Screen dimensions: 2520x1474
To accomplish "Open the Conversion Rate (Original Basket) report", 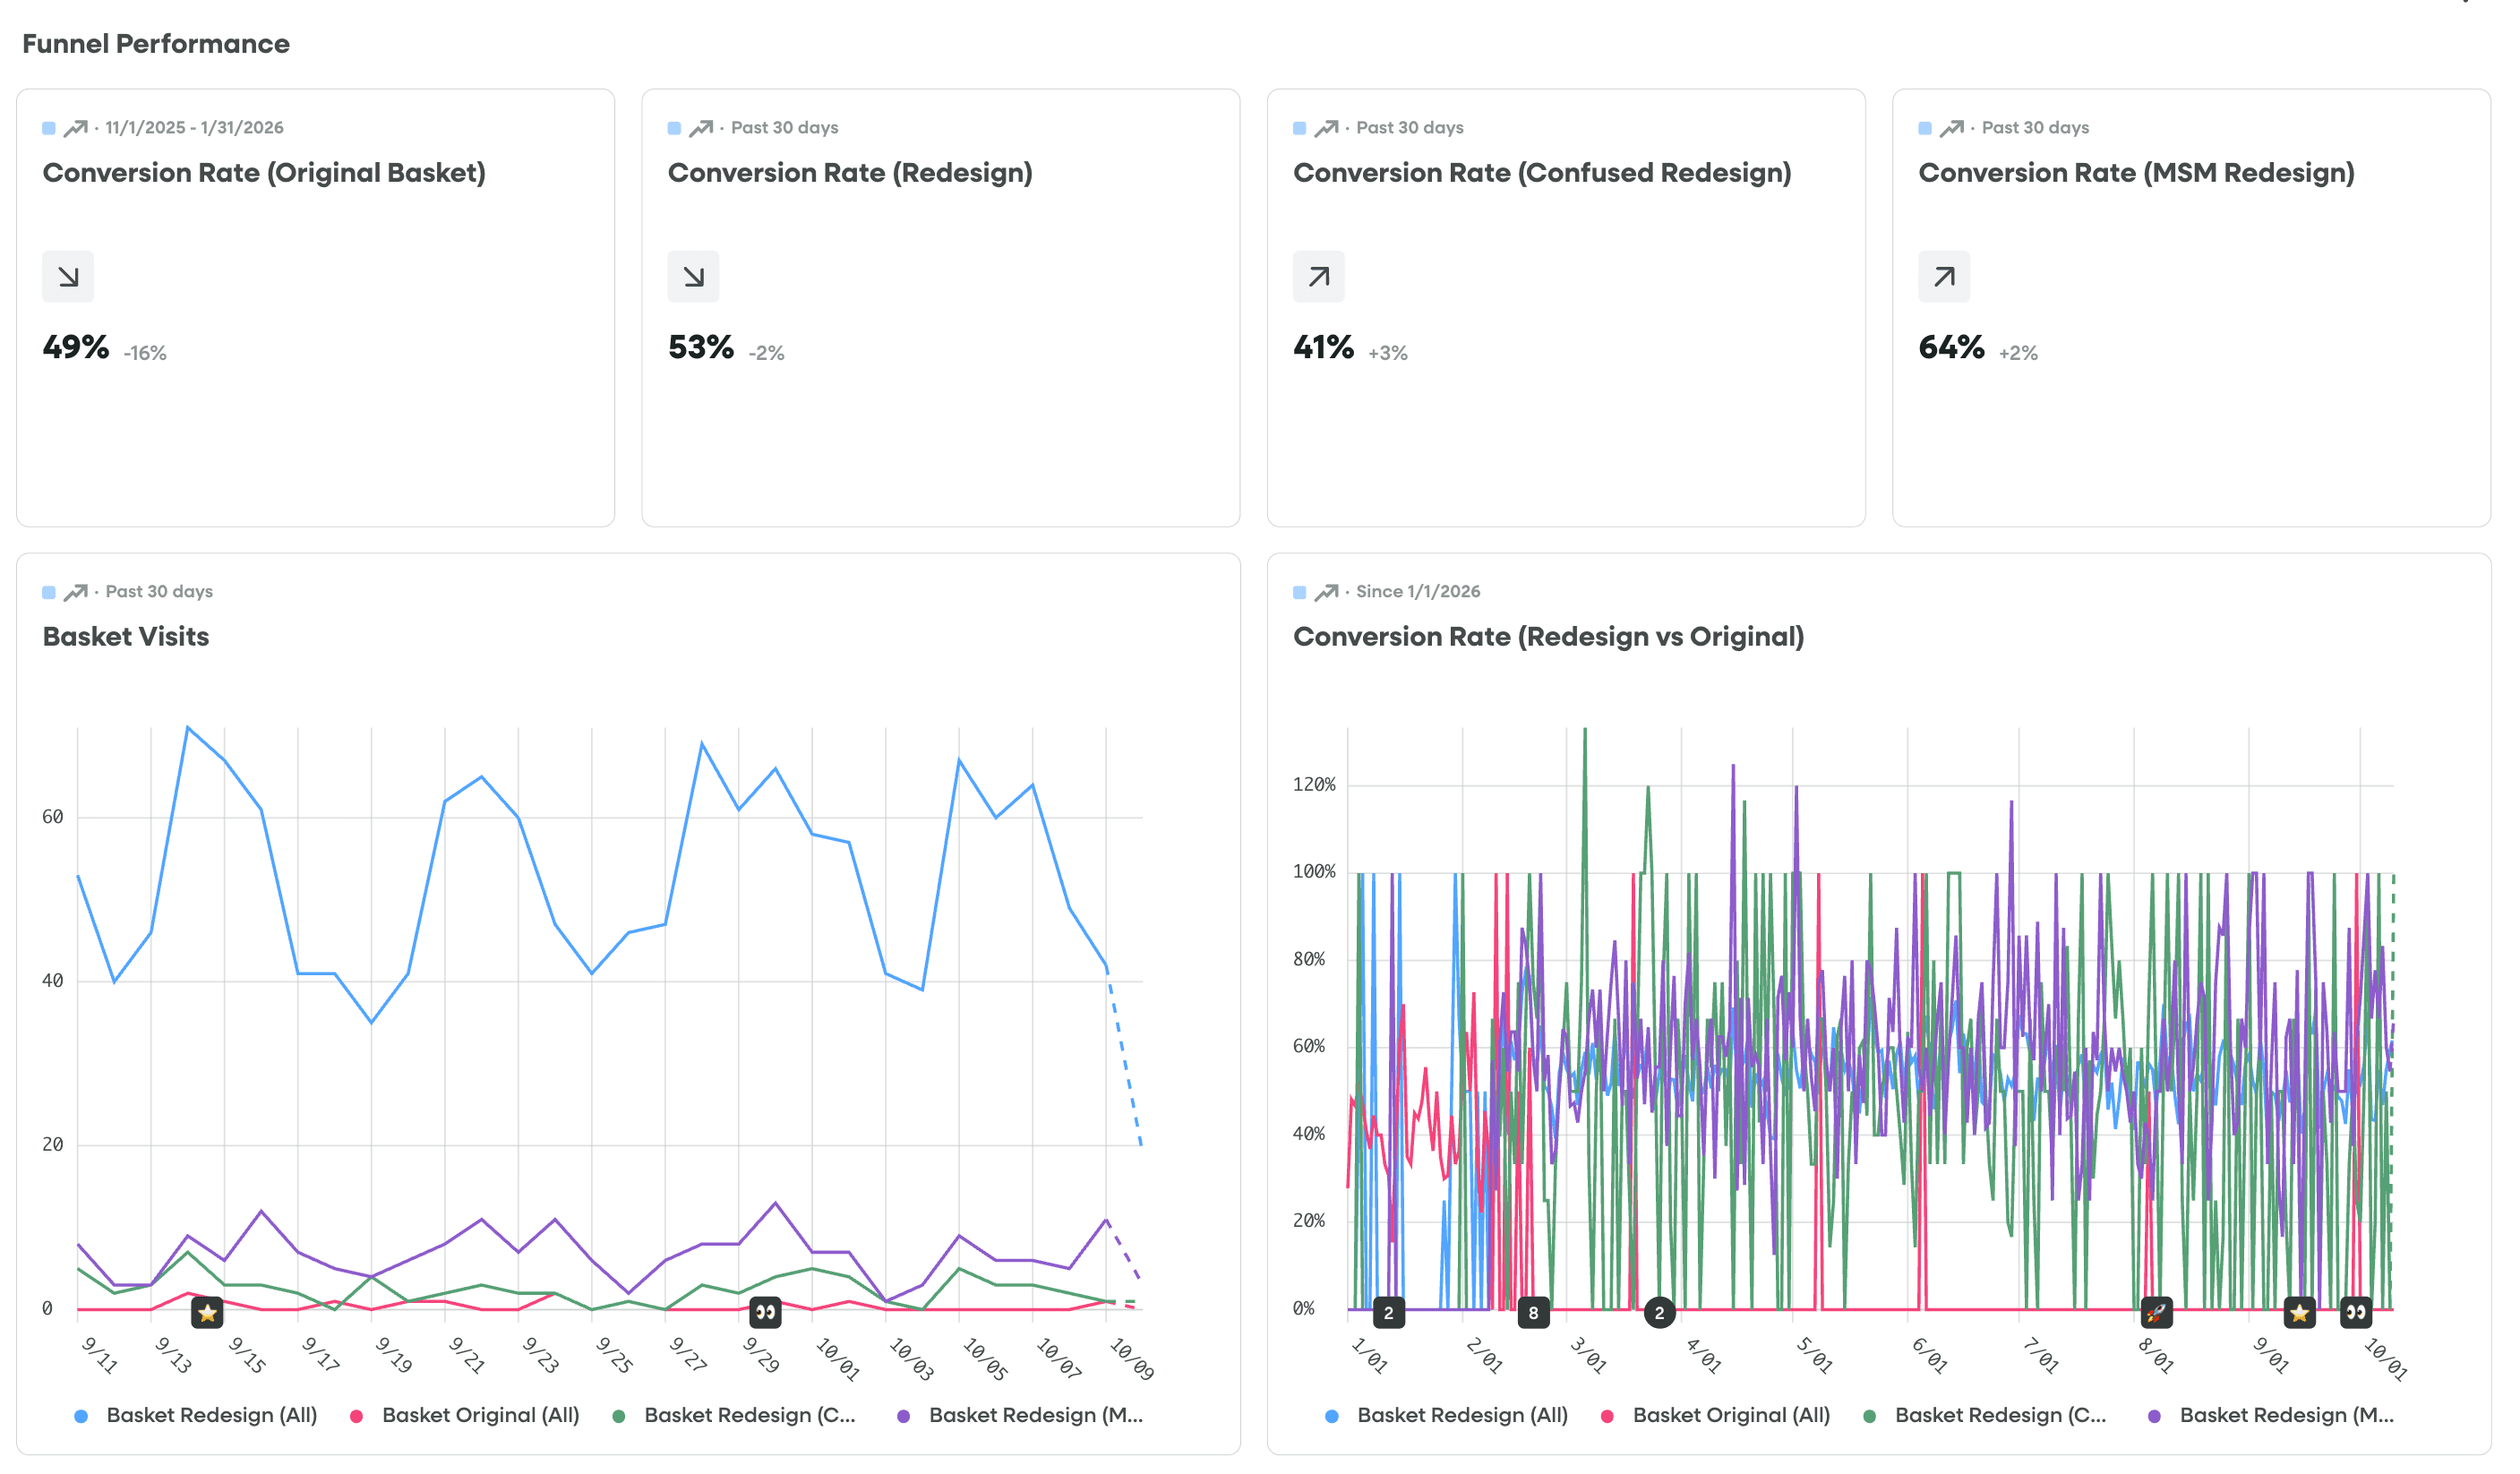I will click(x=264, y=173).
